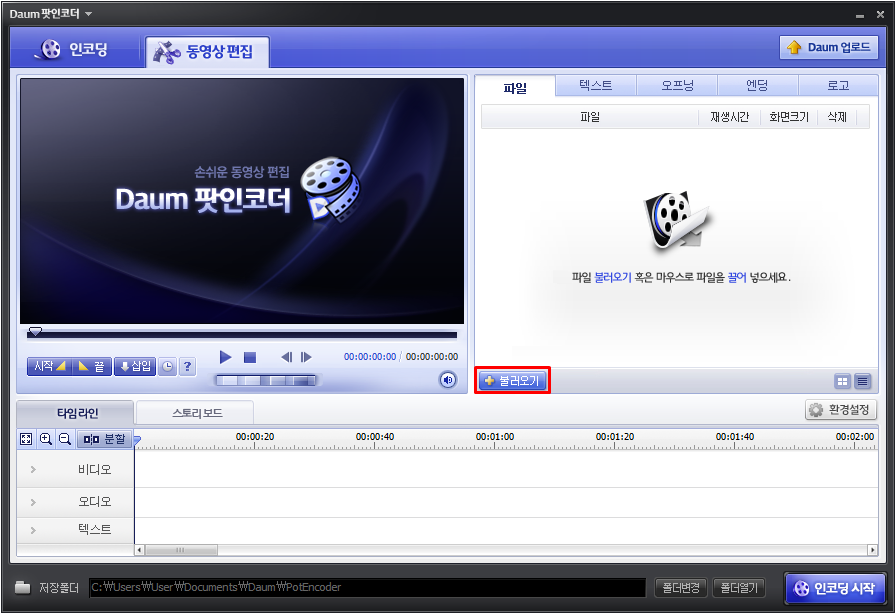Click the 재생시간 column header

coord(729,117)
